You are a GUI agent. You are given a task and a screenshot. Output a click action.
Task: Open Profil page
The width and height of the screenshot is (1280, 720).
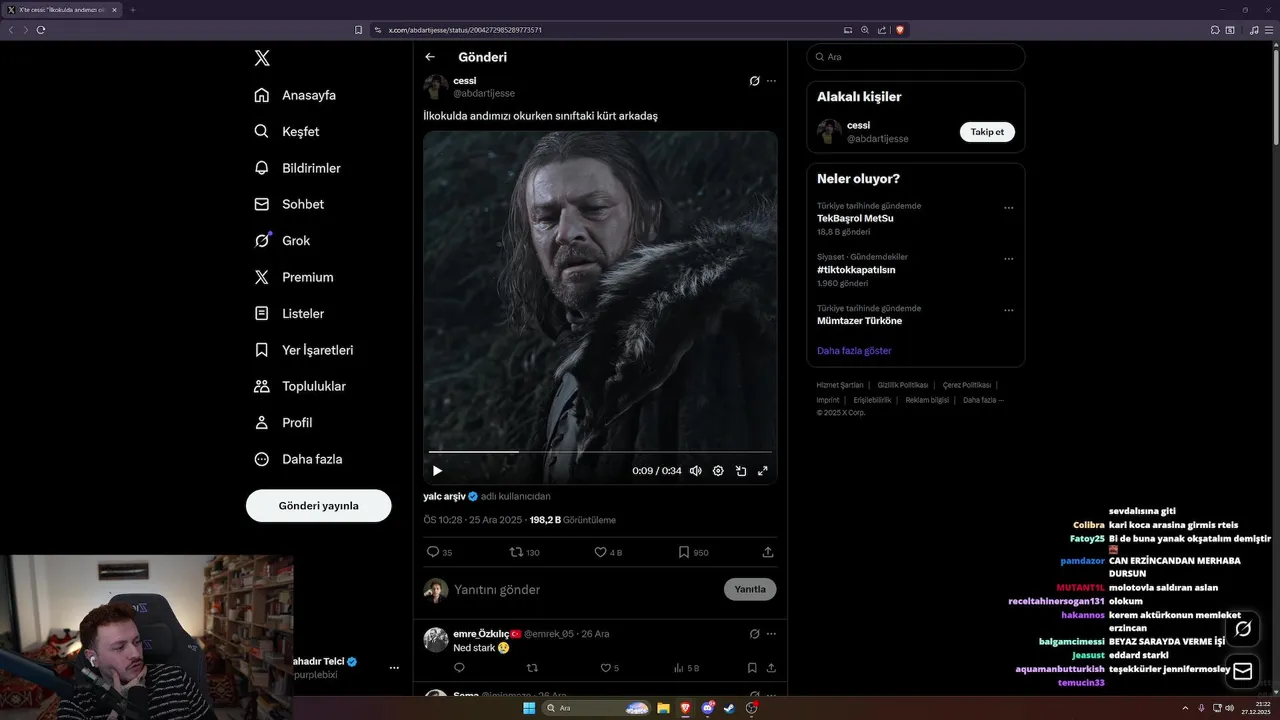click(x=283, y=423)
